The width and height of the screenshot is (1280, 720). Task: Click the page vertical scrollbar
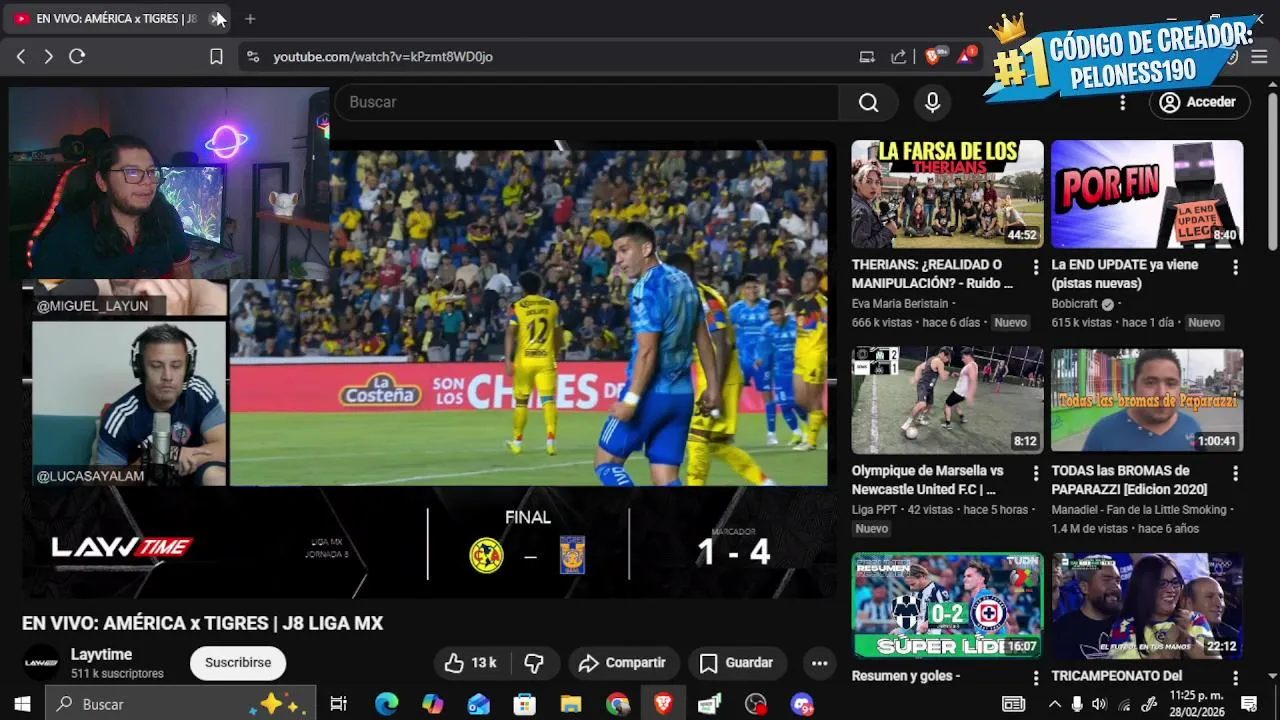[1272, 170]
